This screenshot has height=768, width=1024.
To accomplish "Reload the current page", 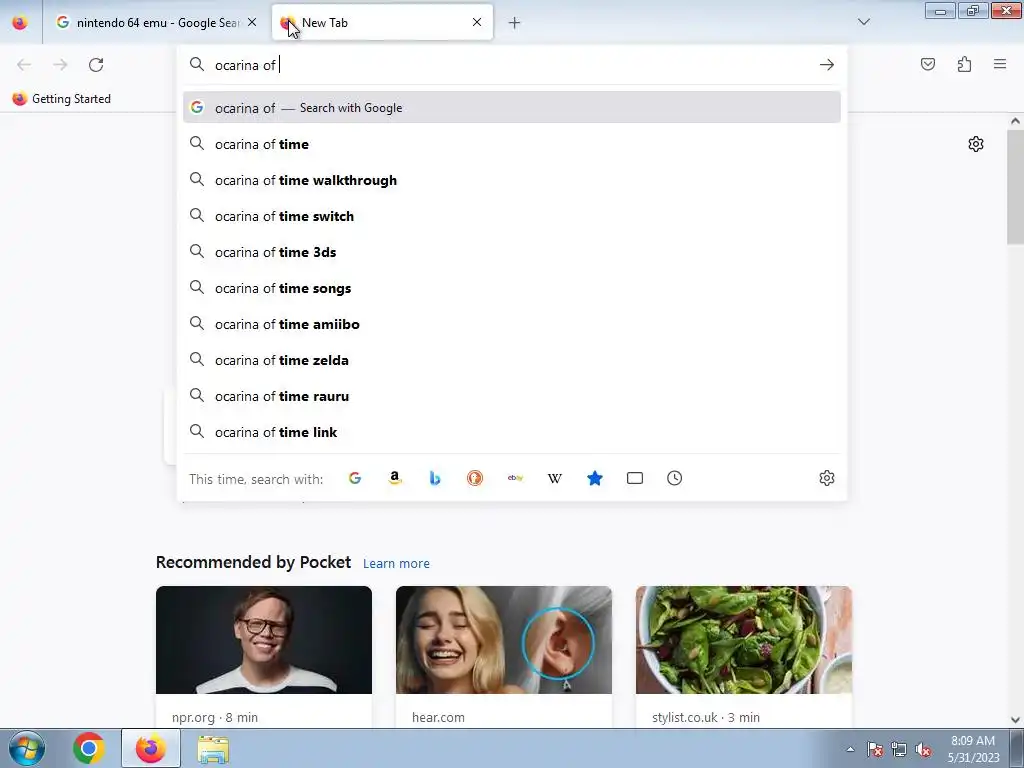I will pyautogui.click(x=96, y=65).
